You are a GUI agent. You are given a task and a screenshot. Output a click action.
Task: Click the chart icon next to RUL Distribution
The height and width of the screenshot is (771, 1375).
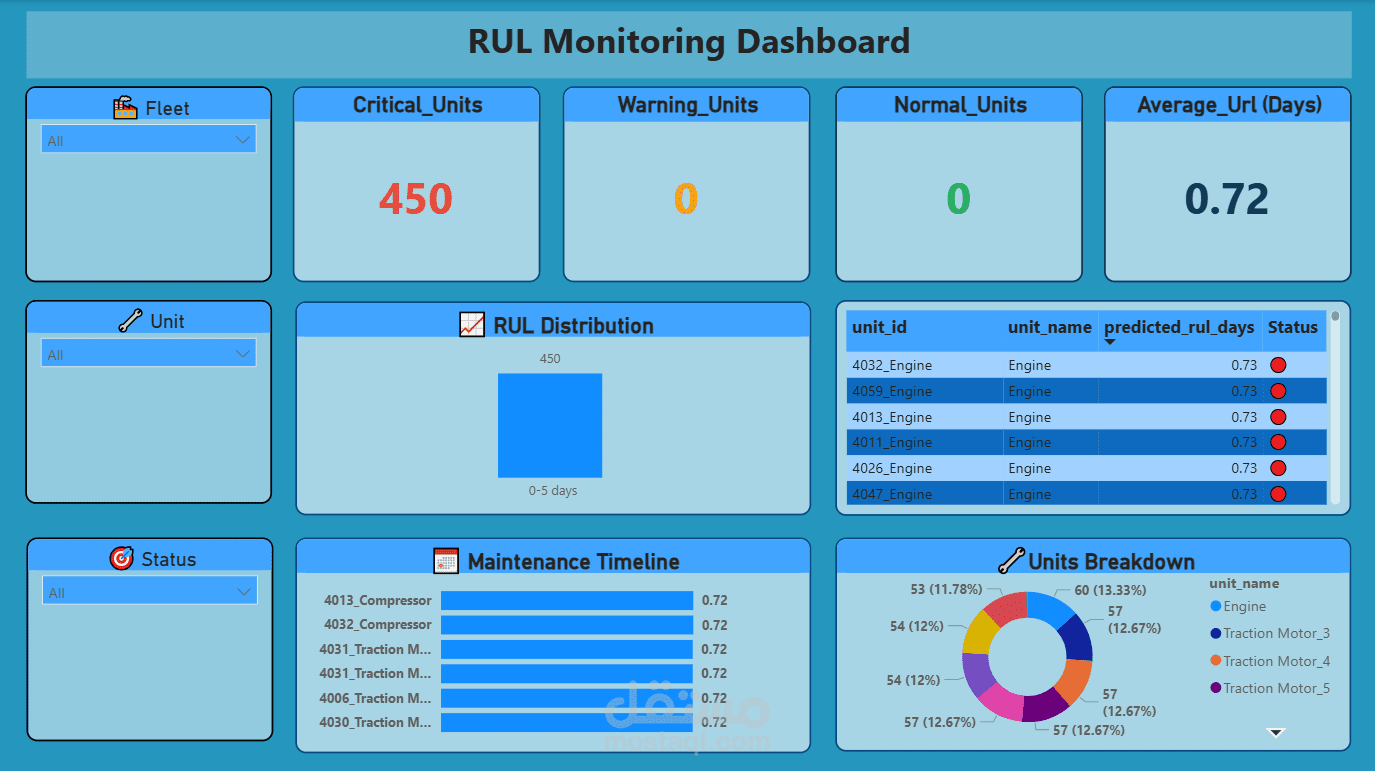tap(471, 325)
